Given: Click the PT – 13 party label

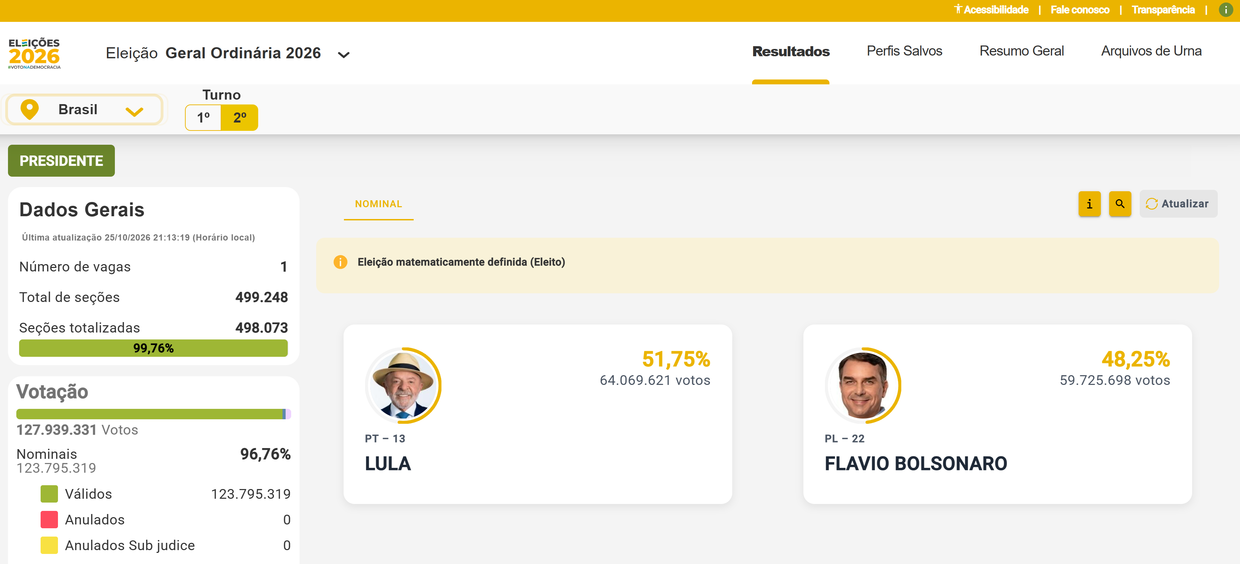Looking at the screenshot, I should click(x=385, y=439).
